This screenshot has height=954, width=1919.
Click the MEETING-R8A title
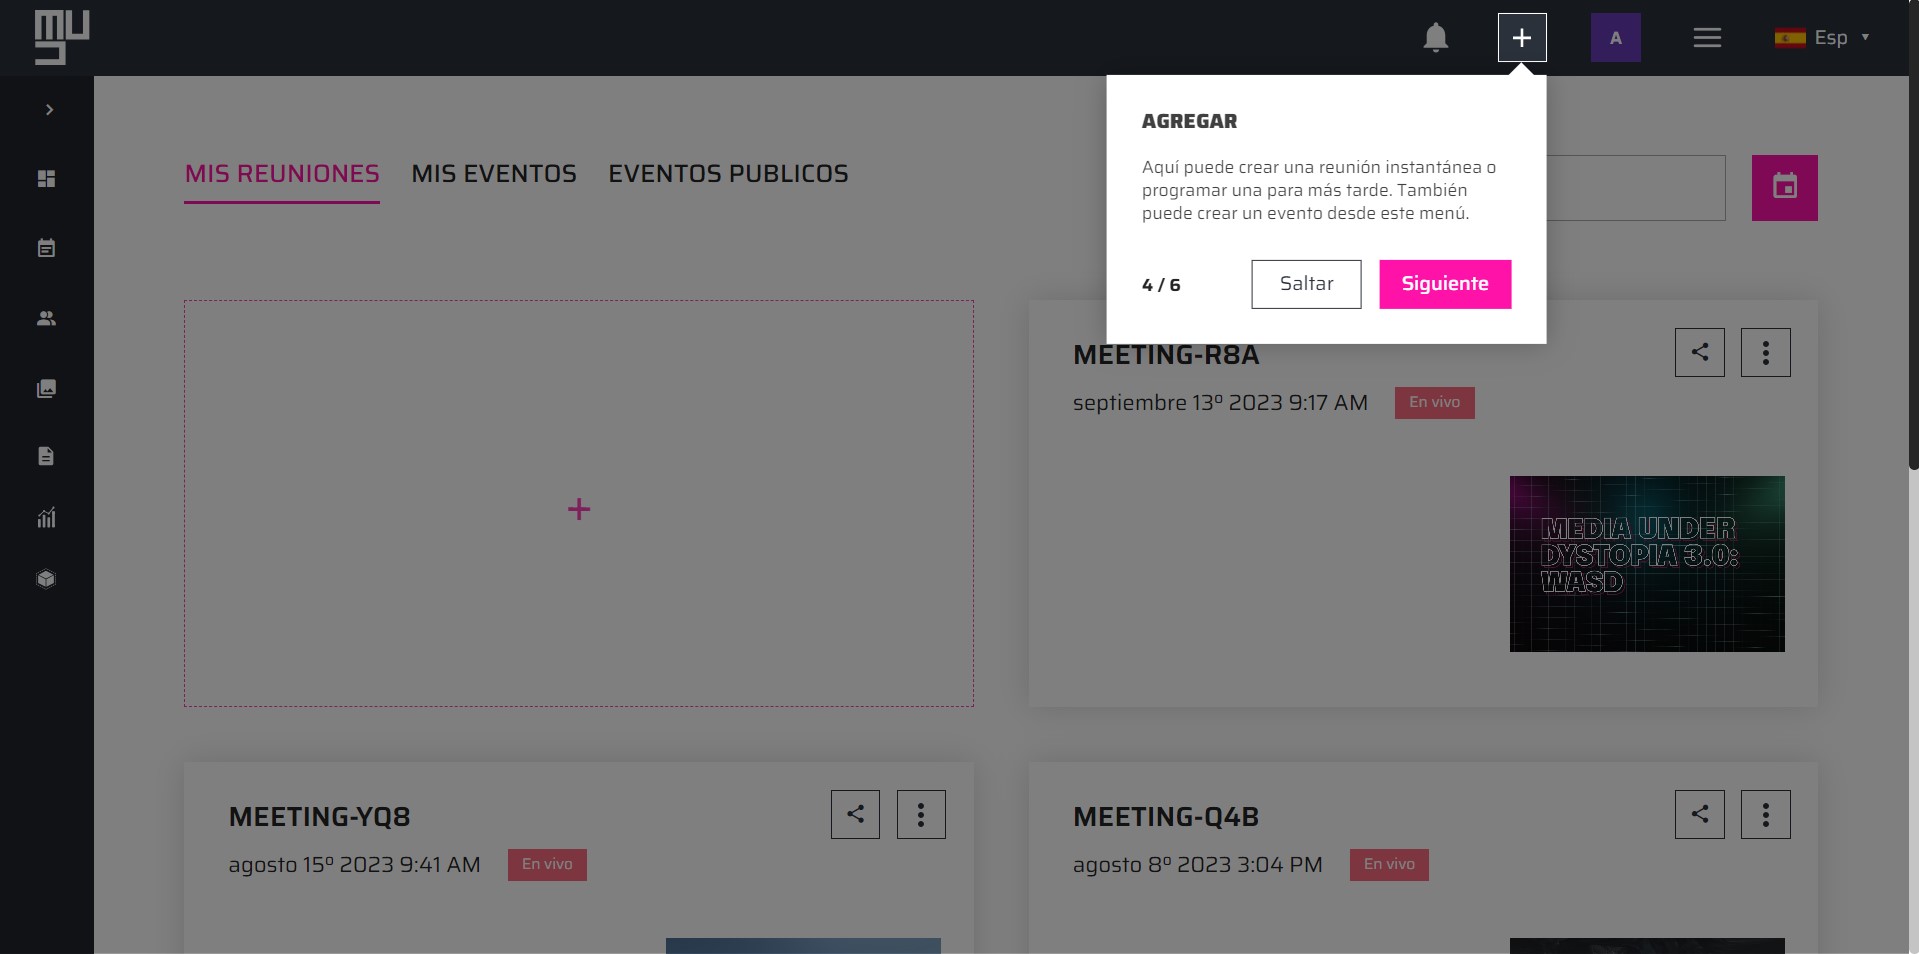[x=1166, y=355]
